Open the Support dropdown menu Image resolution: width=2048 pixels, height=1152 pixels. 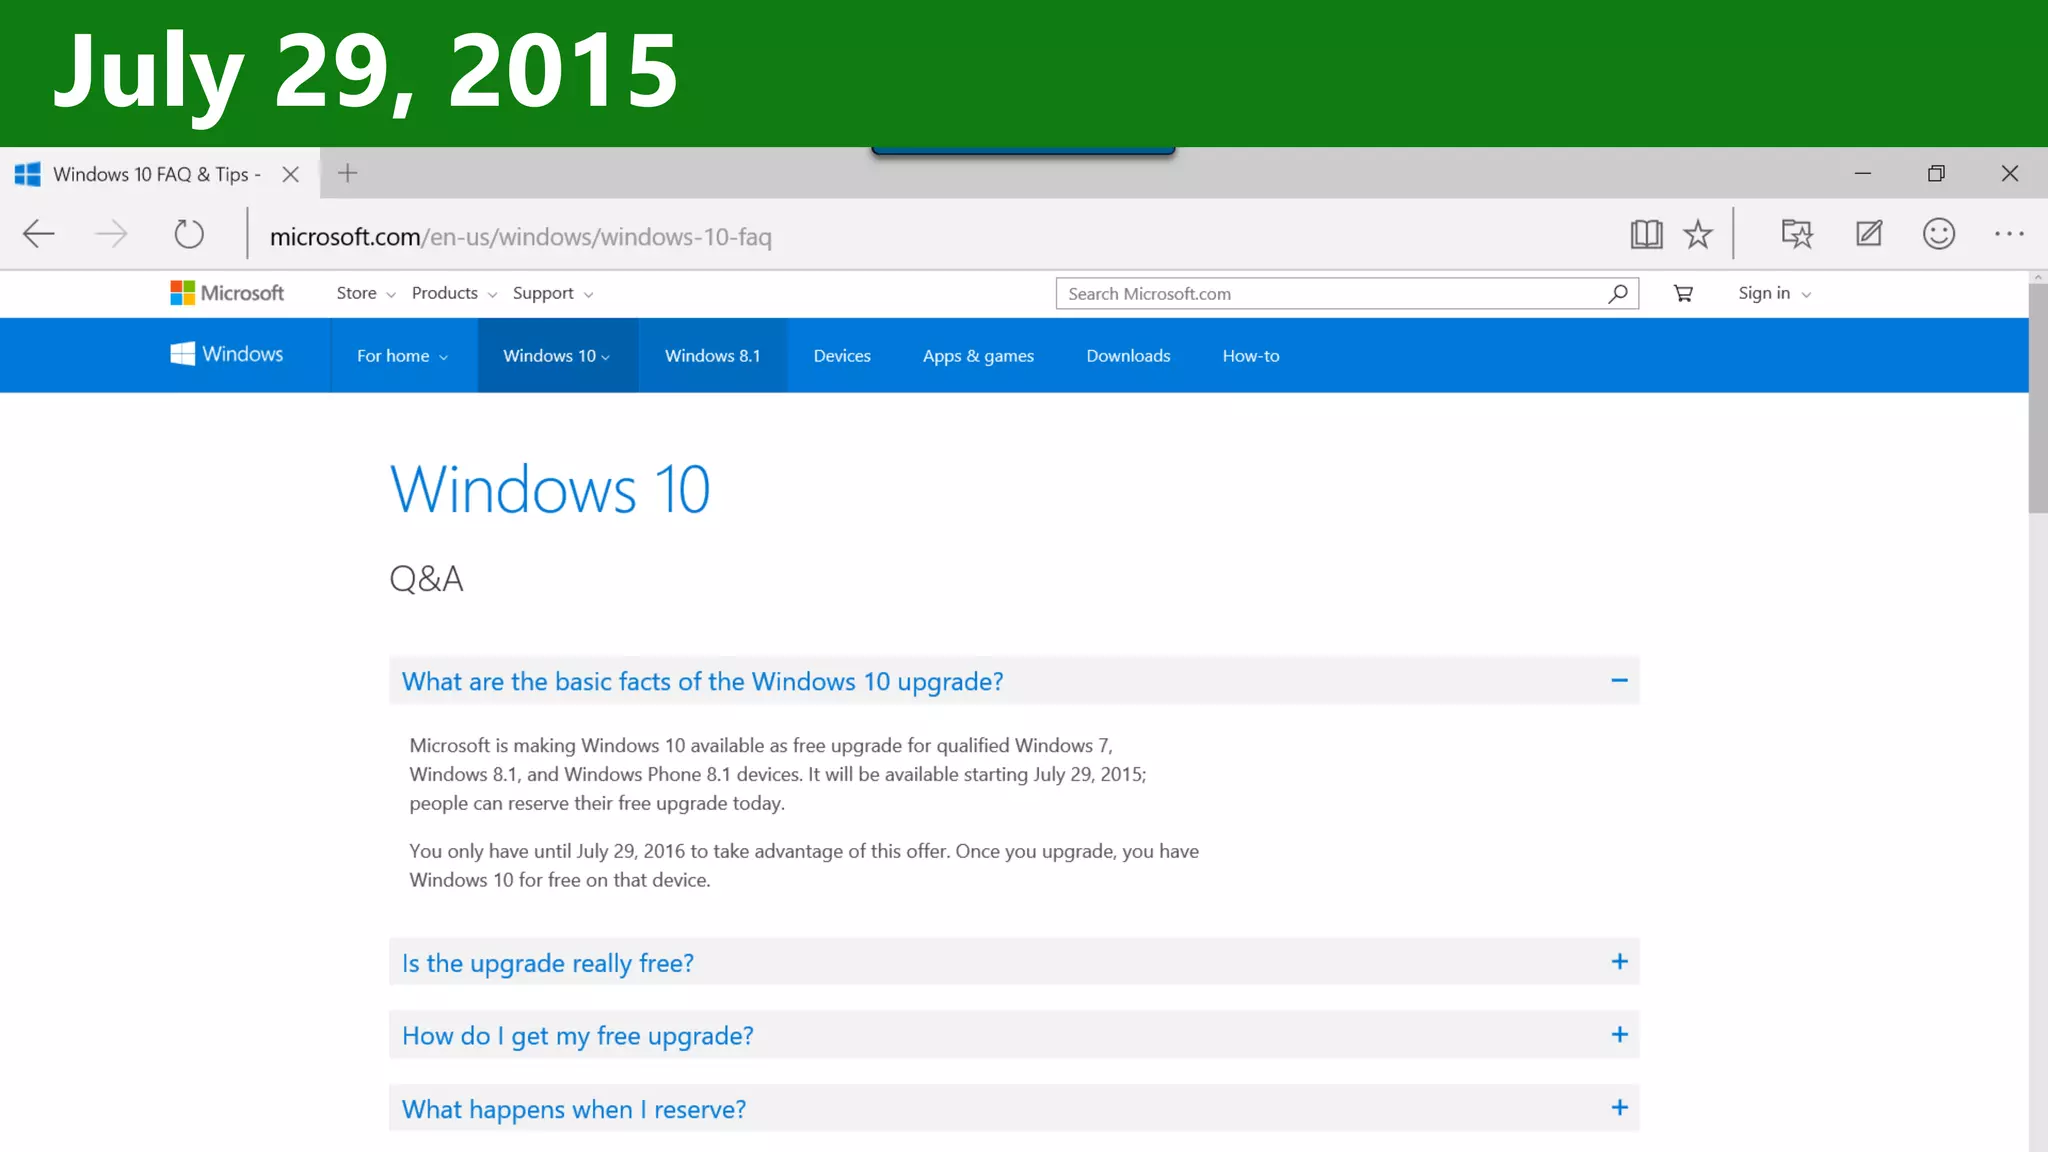point(553,293)
